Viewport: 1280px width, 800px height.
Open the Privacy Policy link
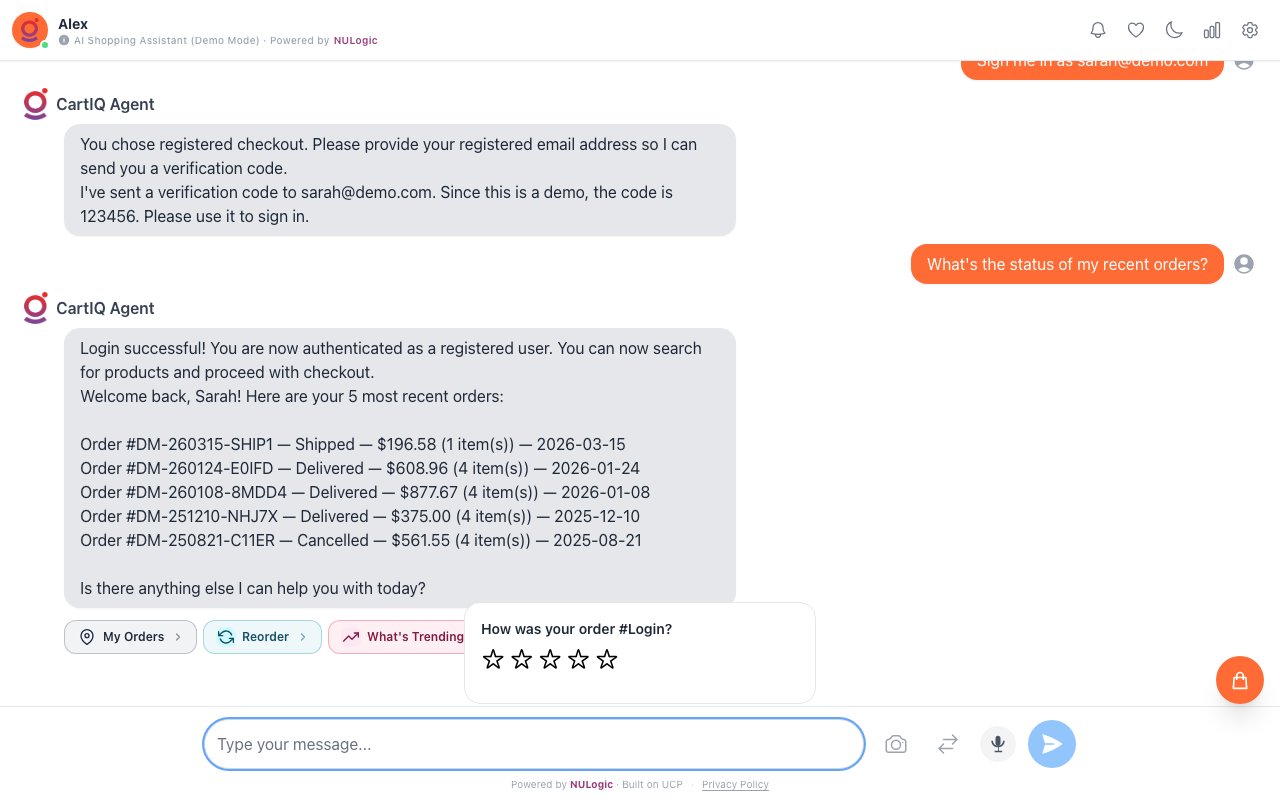click(x=735, y=785)
